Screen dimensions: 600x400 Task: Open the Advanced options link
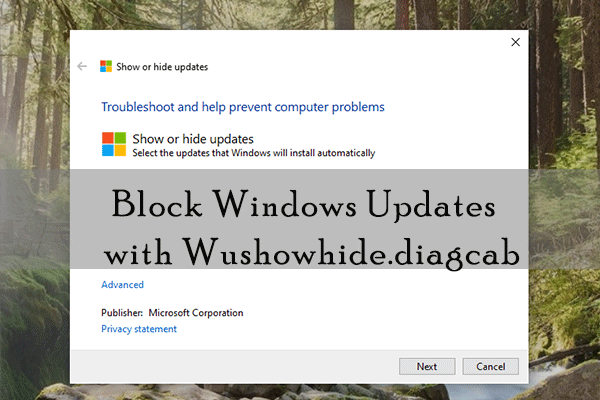point(123,285)
